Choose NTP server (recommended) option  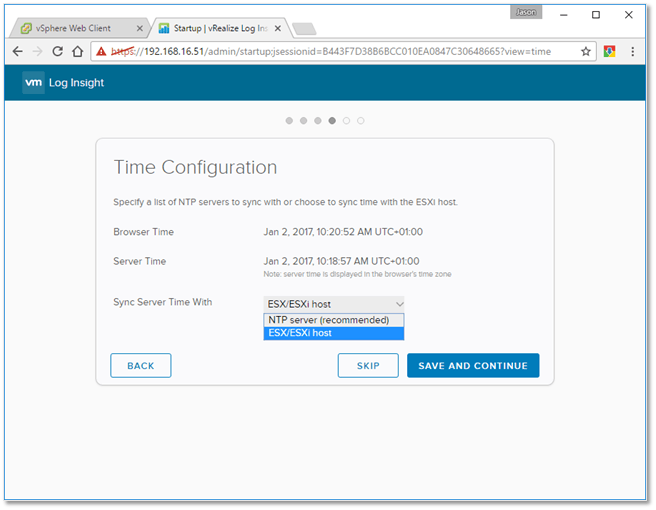(334, 320)
